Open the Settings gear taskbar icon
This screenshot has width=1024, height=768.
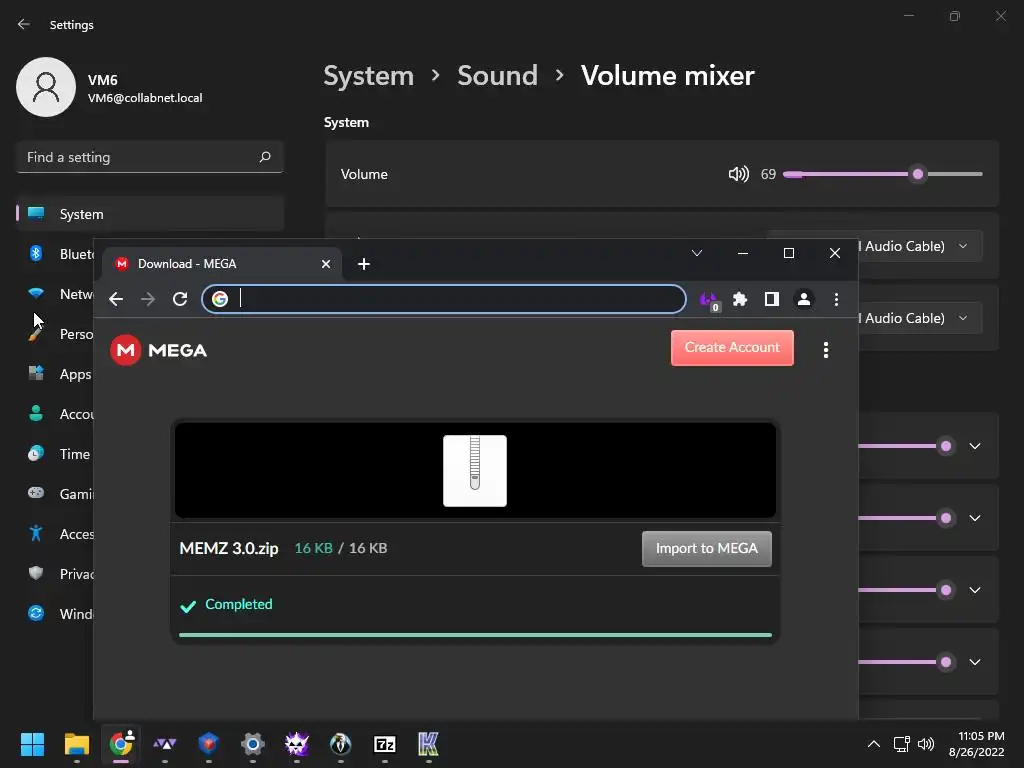(x=253, y=744)
